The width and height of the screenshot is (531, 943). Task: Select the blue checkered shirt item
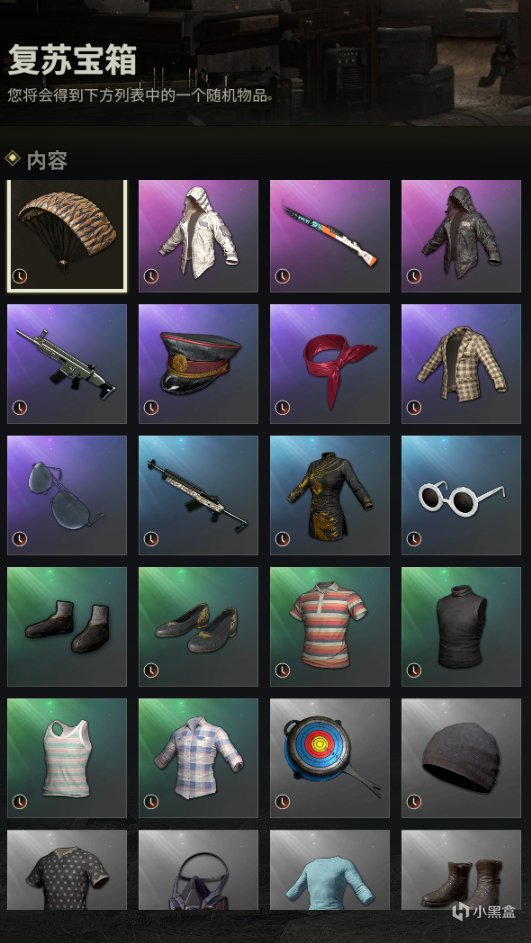click(x=198, y=758)
